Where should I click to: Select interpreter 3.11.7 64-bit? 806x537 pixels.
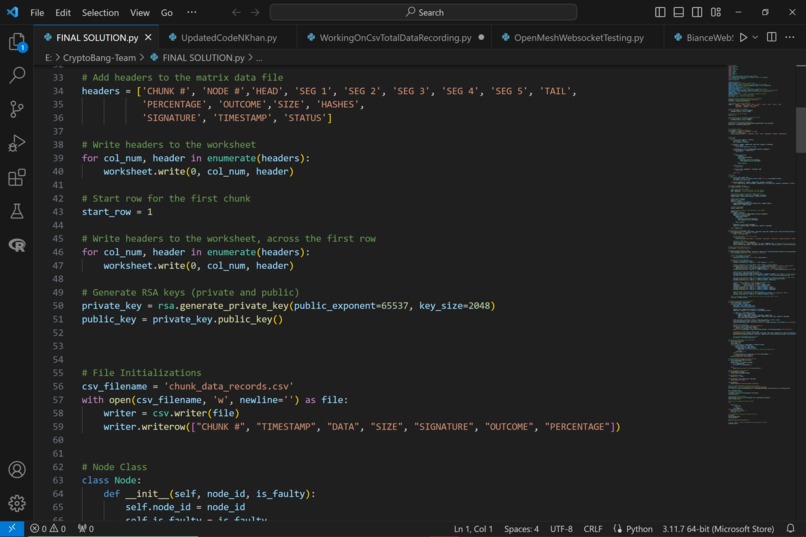click(x=718, y=528)
